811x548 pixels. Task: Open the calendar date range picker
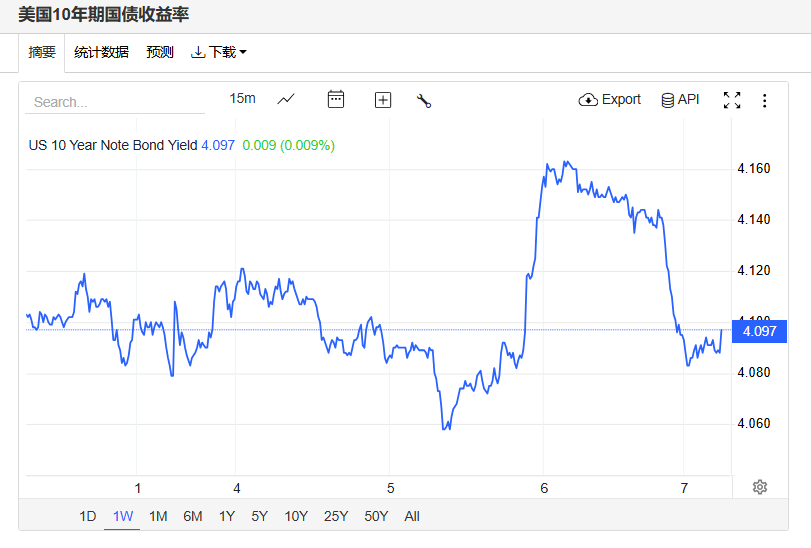click(x=336, y=99)
